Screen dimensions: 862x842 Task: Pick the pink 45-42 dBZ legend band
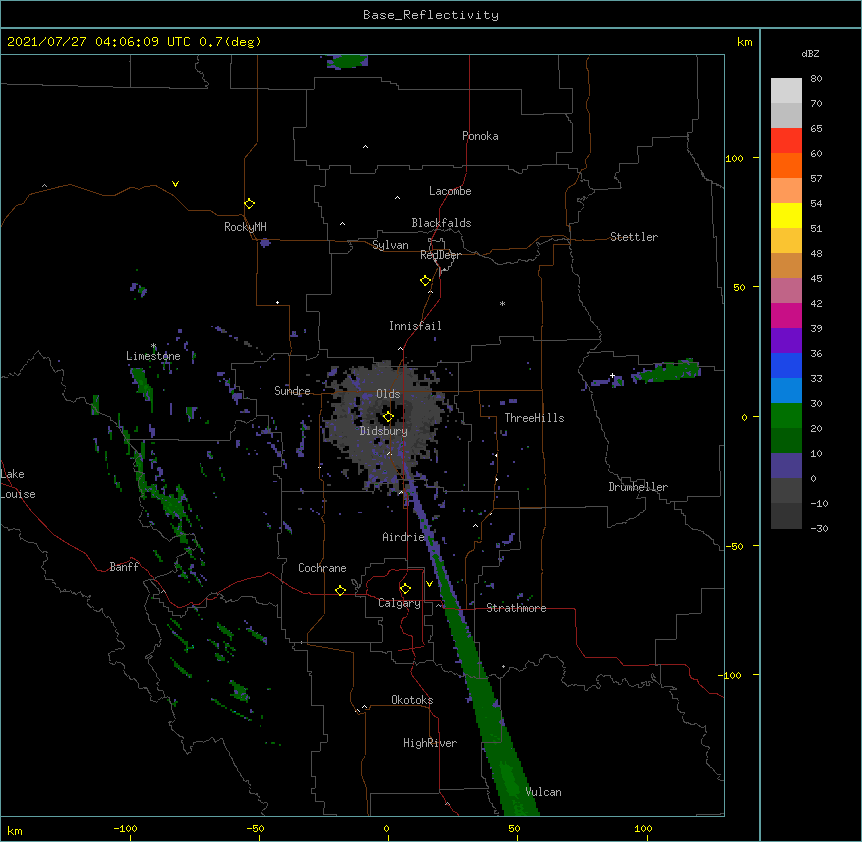[786, 291]
